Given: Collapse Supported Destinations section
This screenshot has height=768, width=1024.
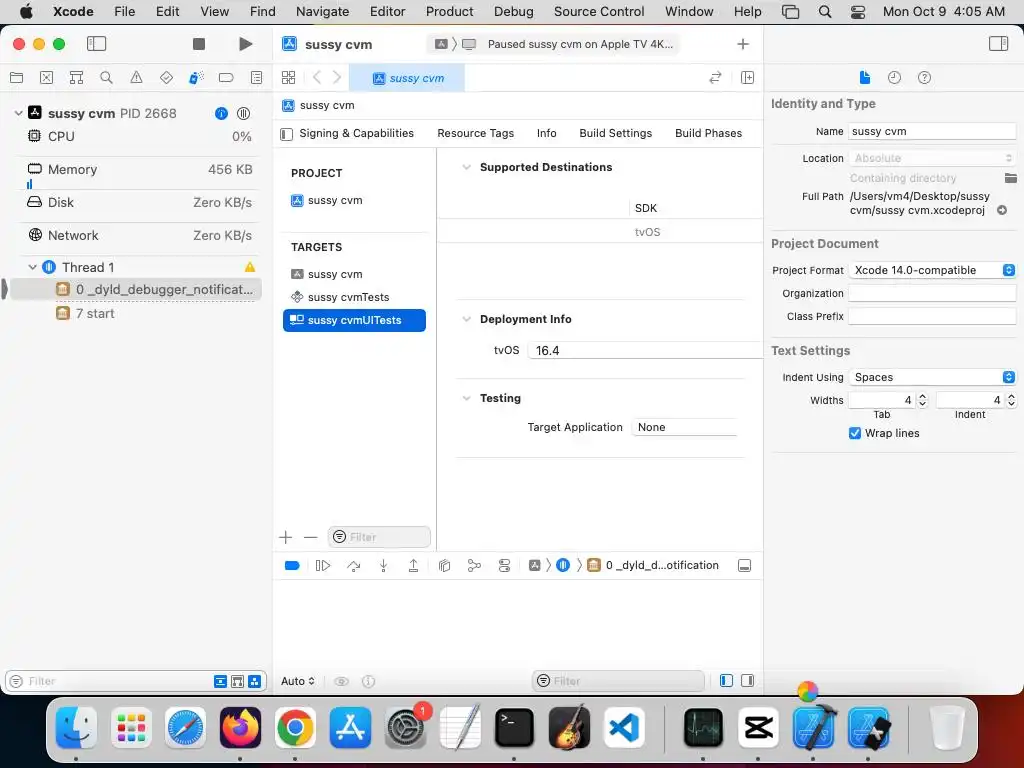Looking at the screenshot, I should point(466,167).
